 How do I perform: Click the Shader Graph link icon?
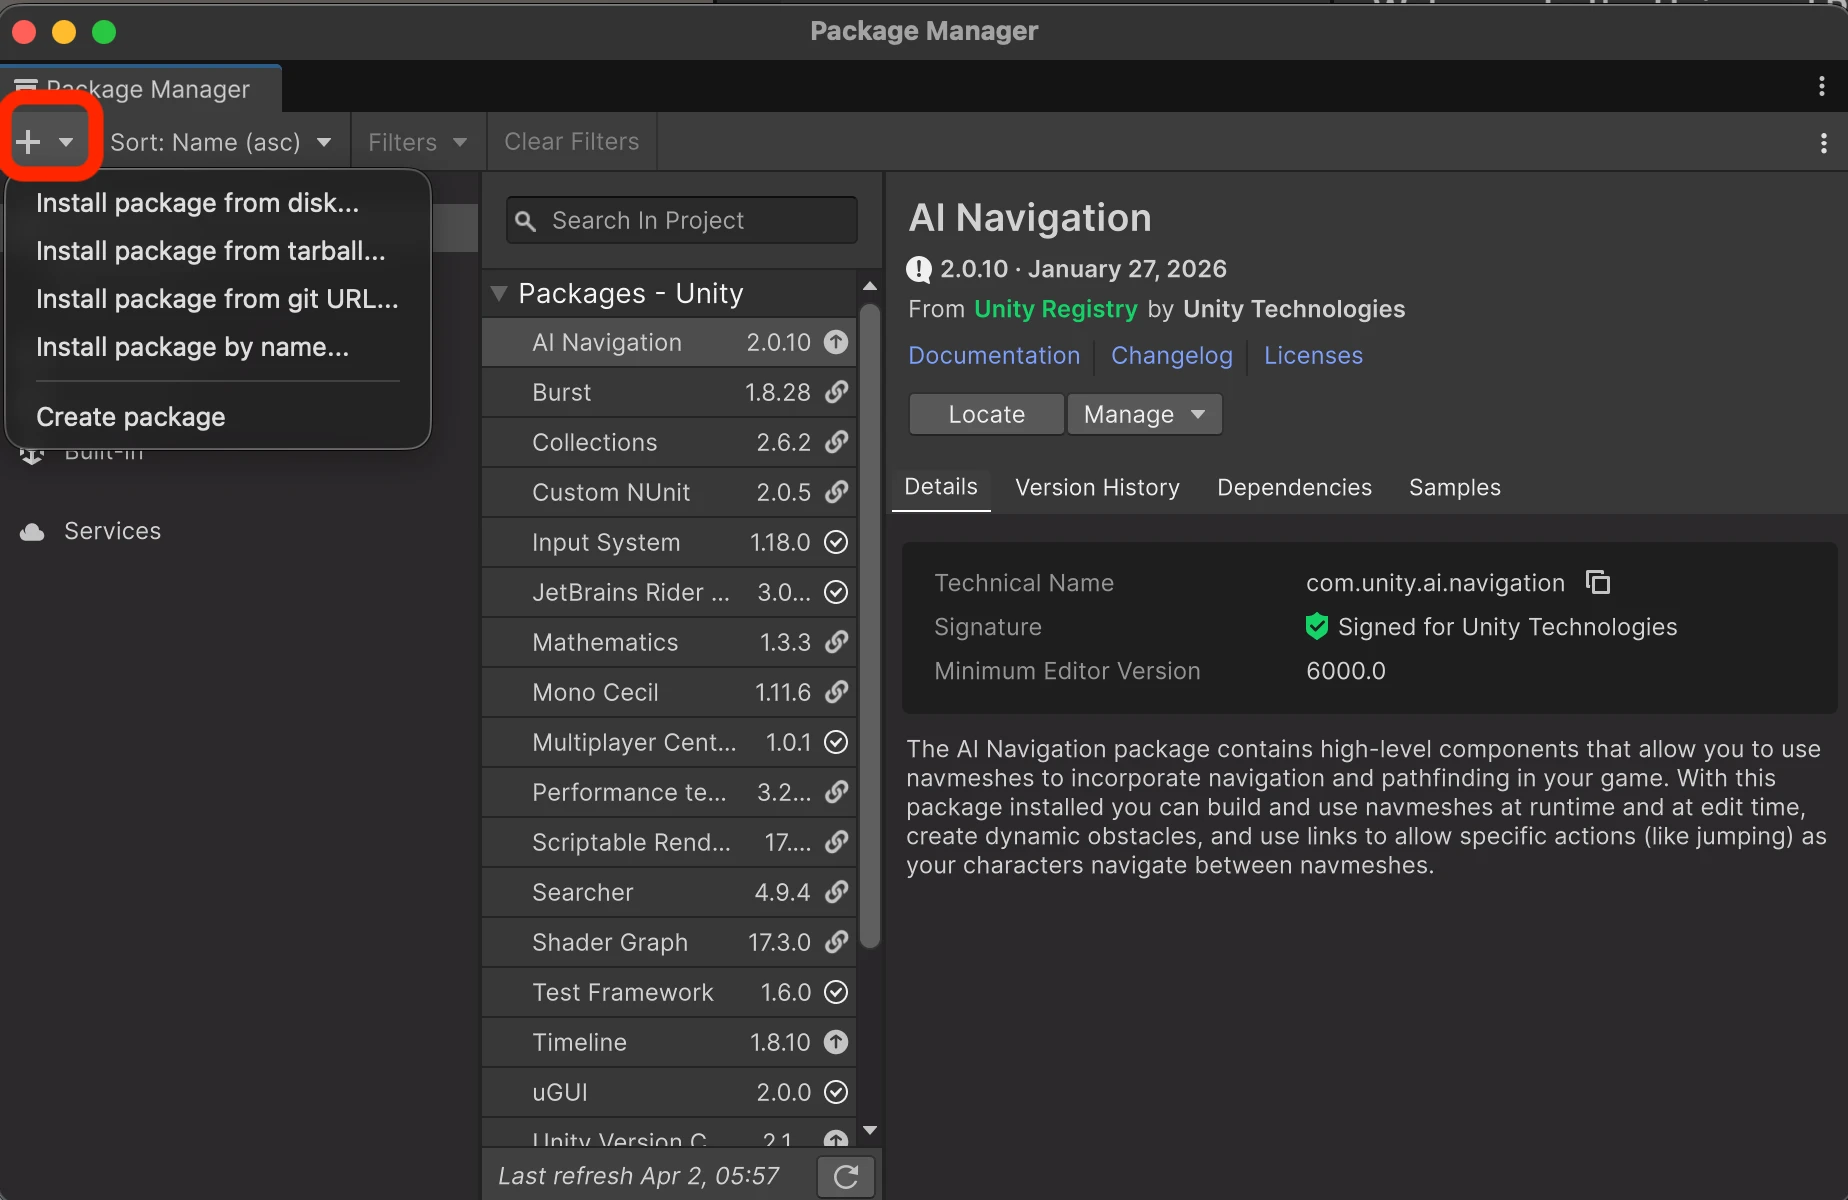836,942
